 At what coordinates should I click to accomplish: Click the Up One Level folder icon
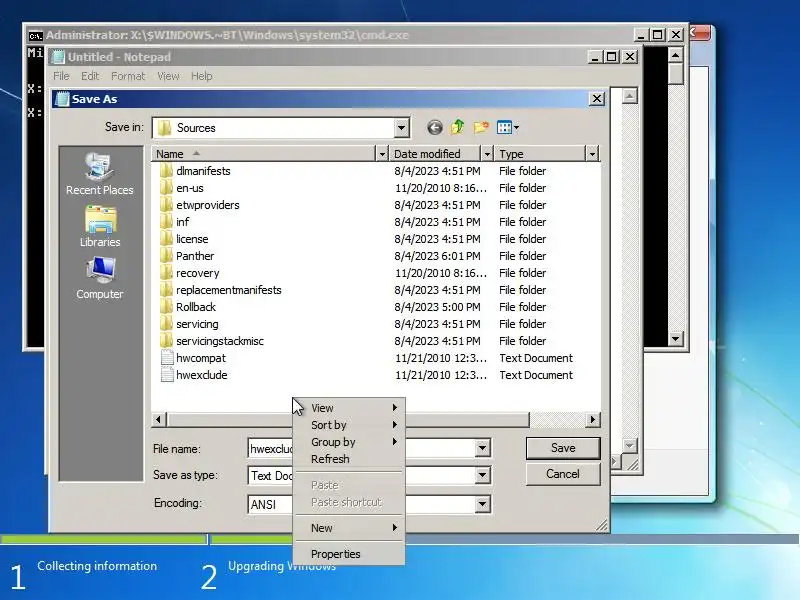pos(458,127)
